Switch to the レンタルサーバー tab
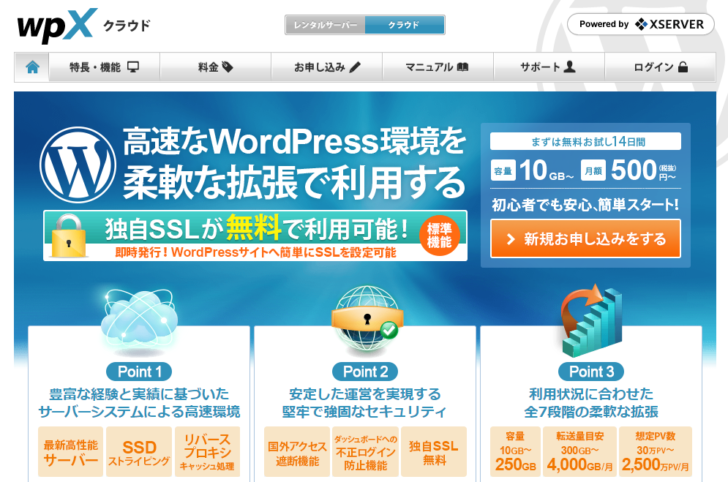 click(325, 25)
